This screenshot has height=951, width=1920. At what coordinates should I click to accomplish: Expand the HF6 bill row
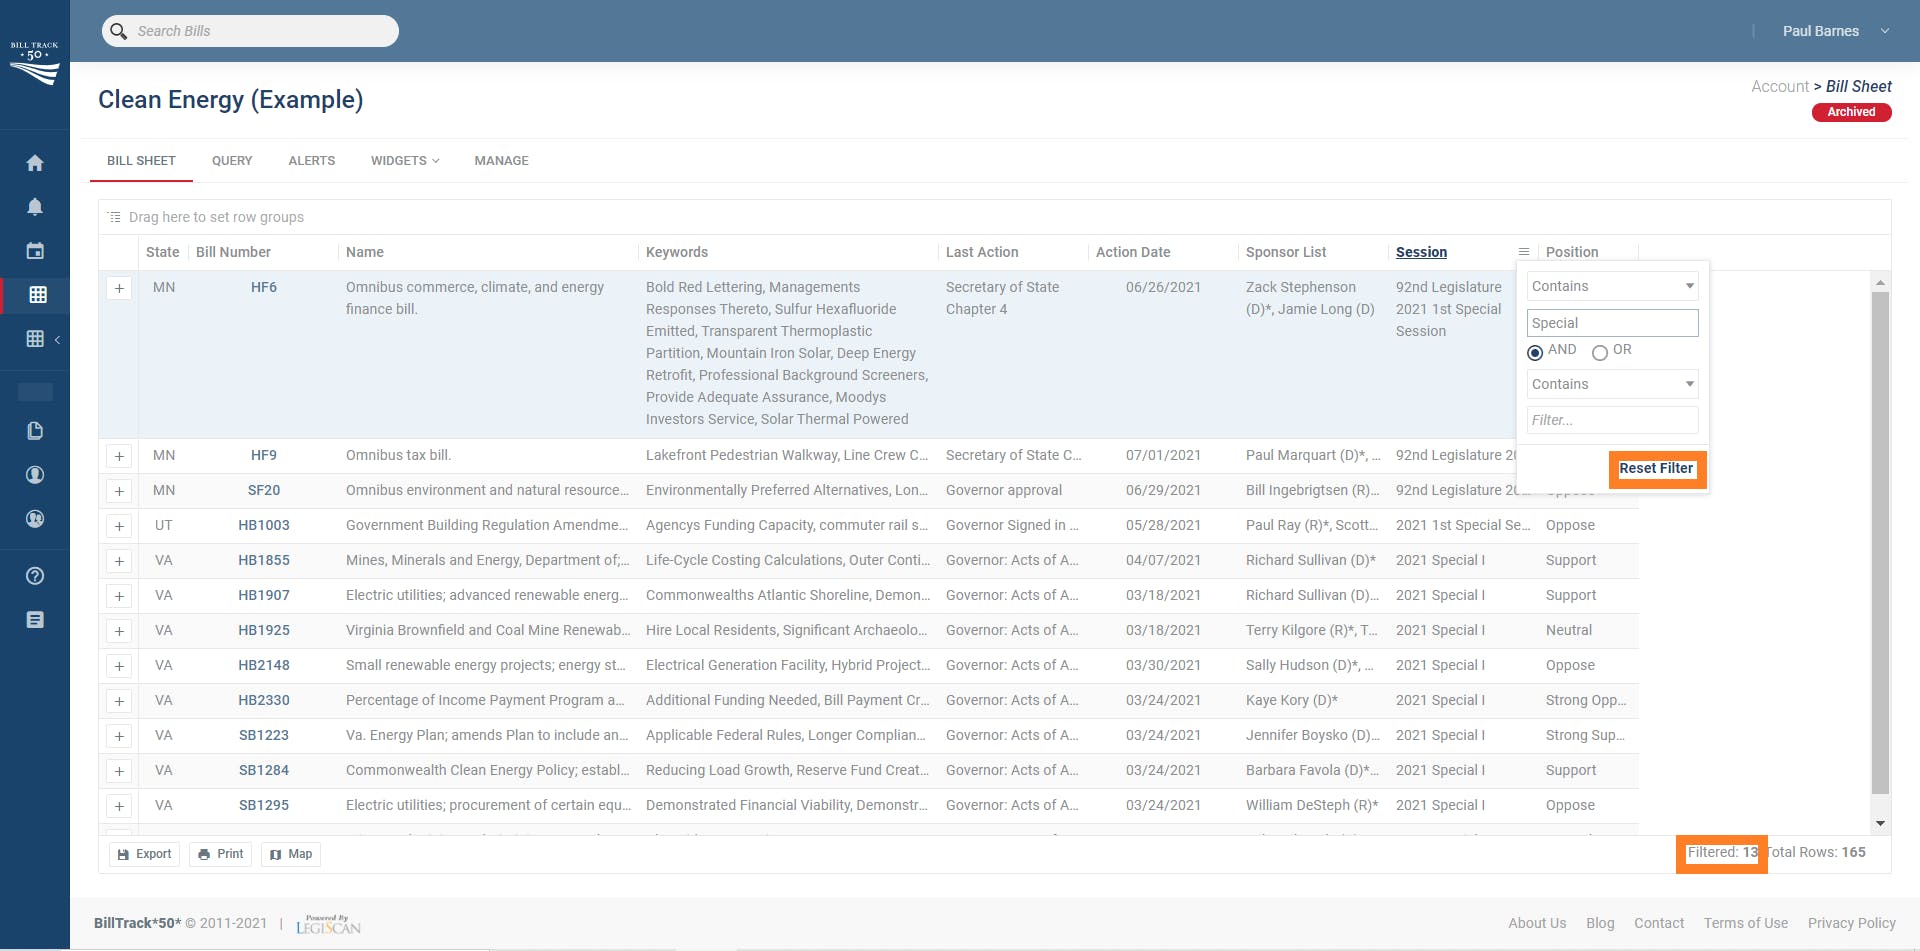point(119,288)
